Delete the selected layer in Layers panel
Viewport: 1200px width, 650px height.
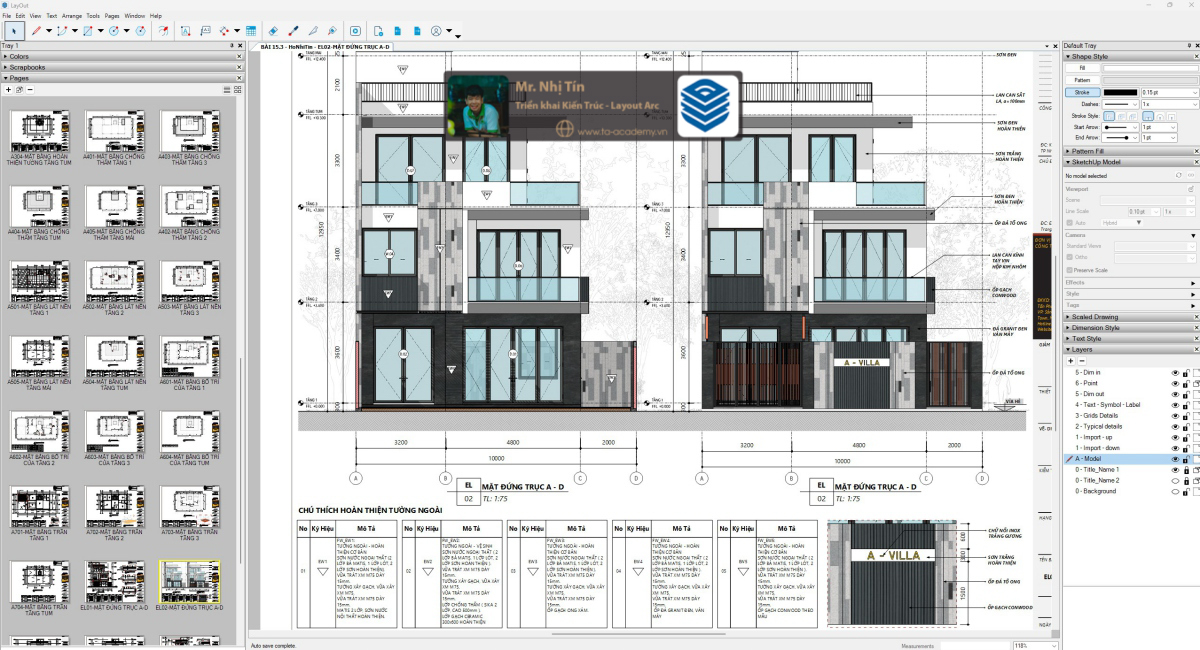[1081, 361]
